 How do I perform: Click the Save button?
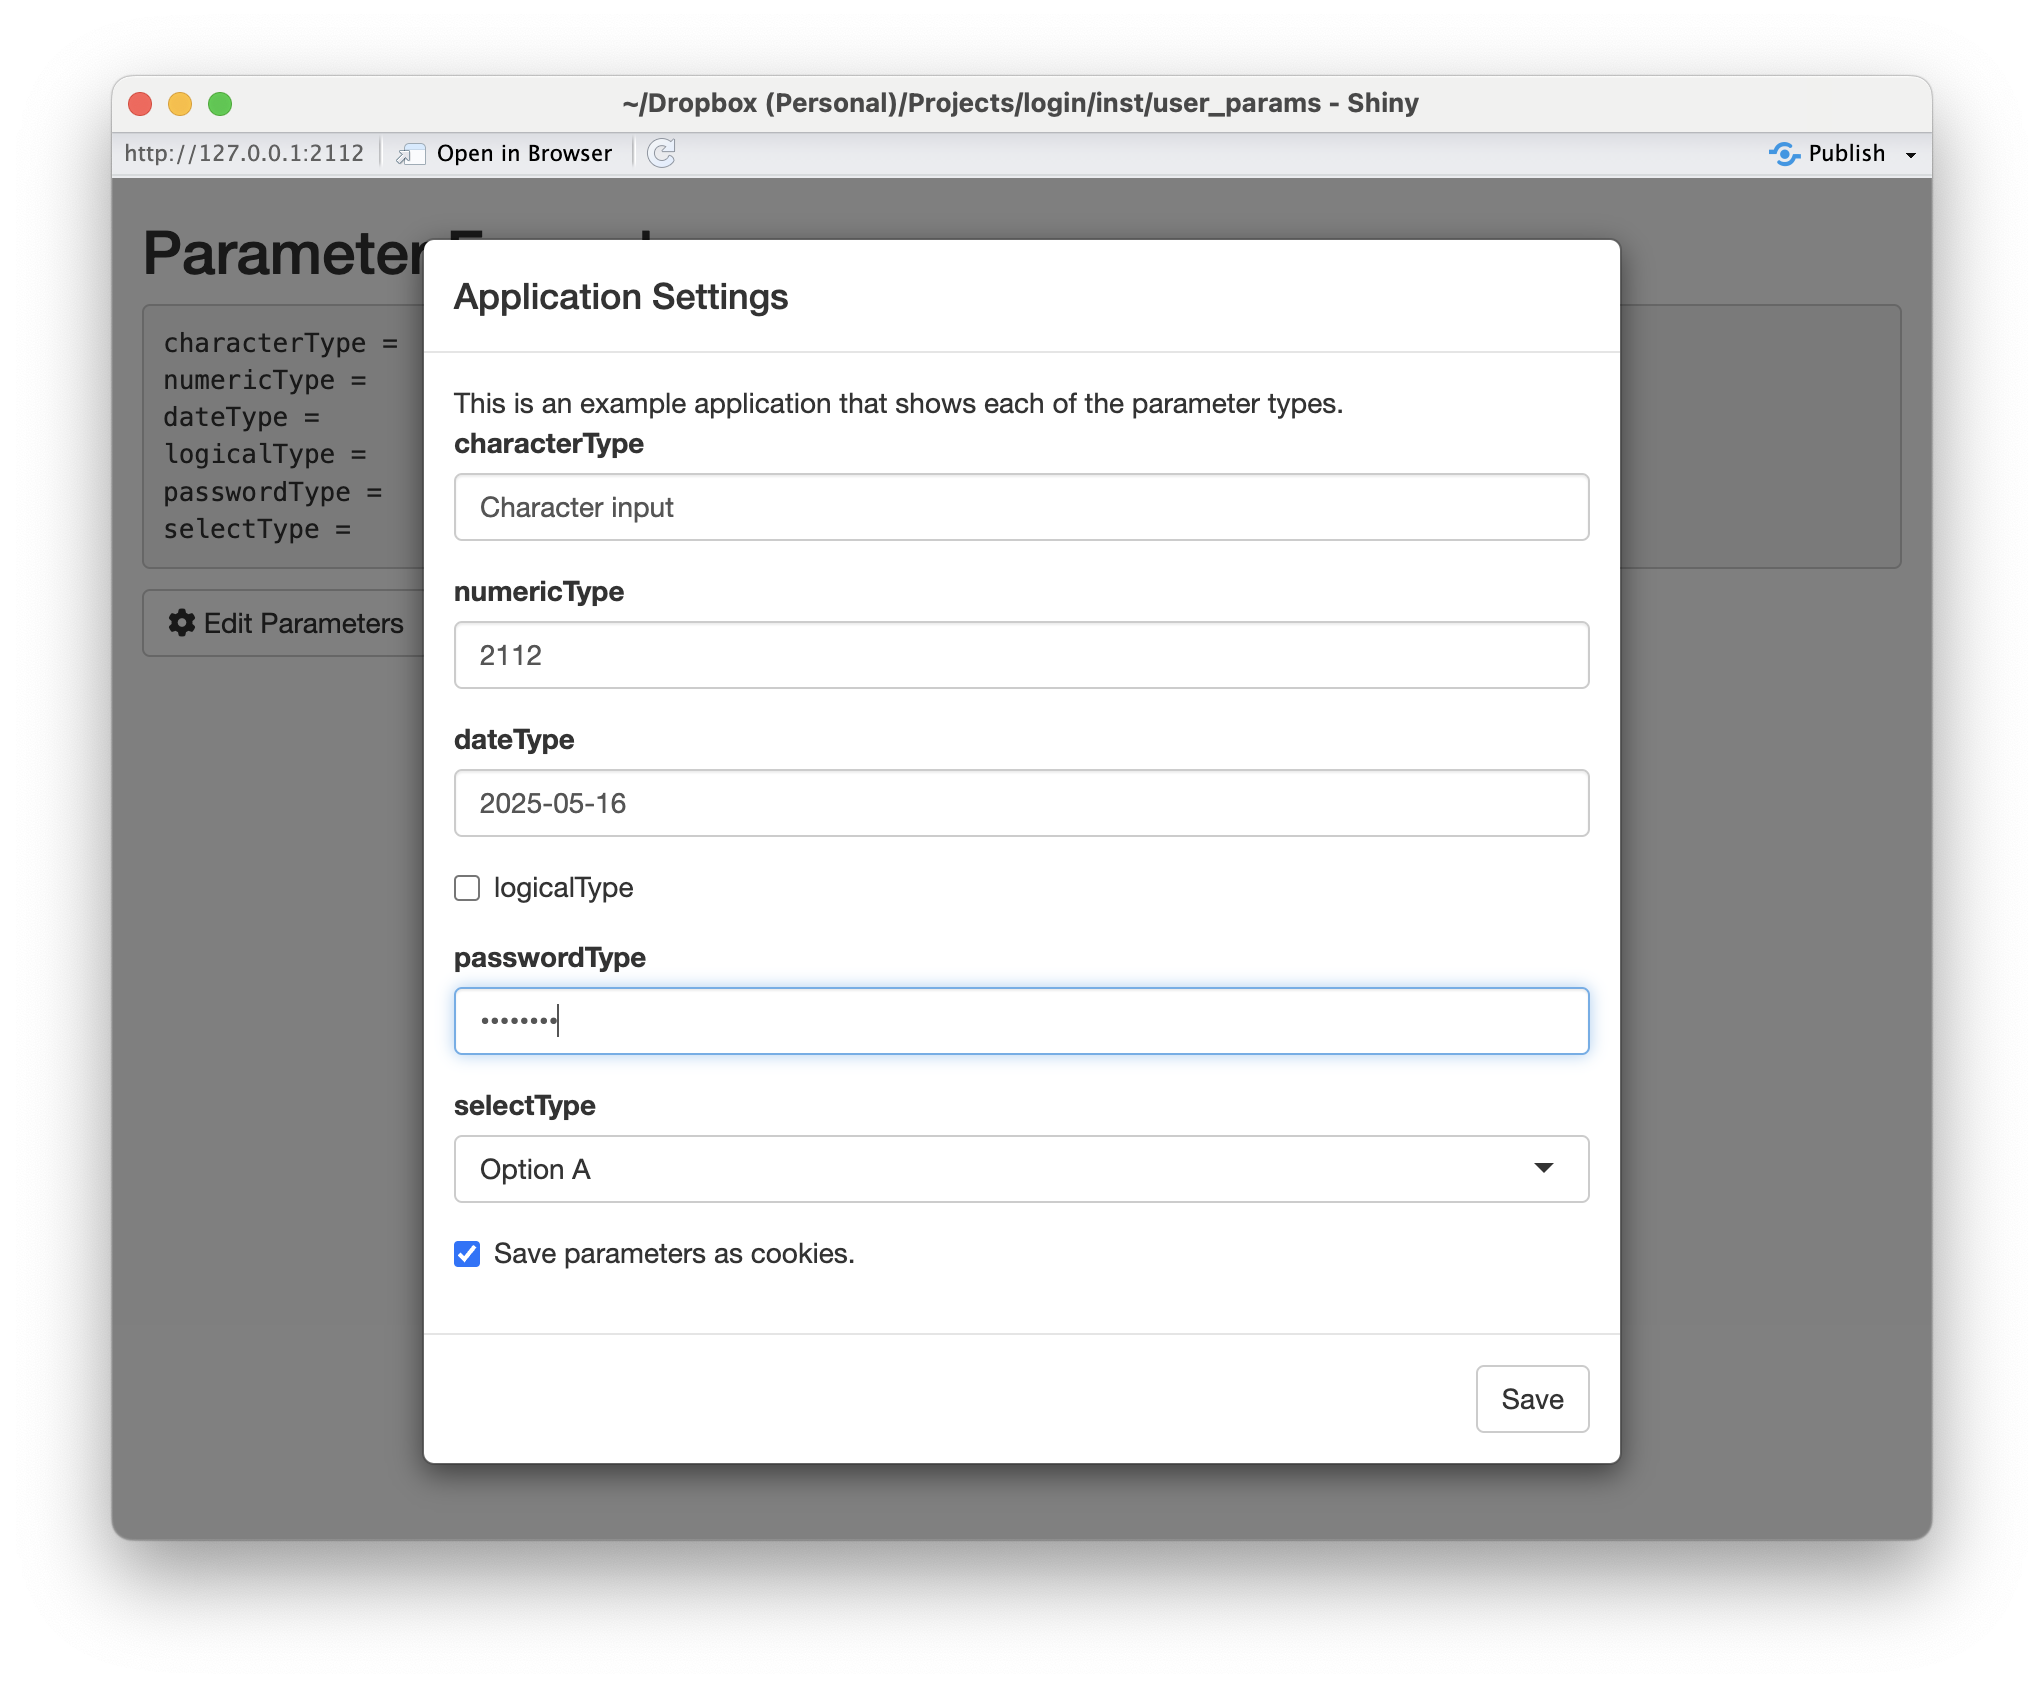(x=1532, y=1399)
